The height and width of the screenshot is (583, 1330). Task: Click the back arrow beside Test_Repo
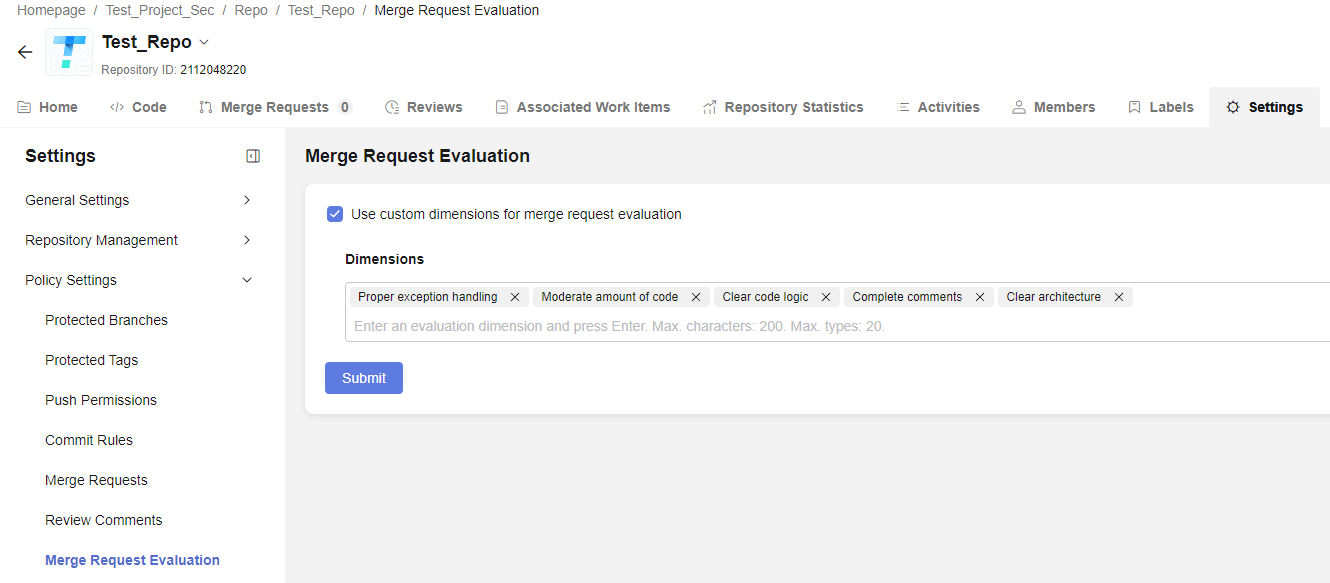(25, 52)
